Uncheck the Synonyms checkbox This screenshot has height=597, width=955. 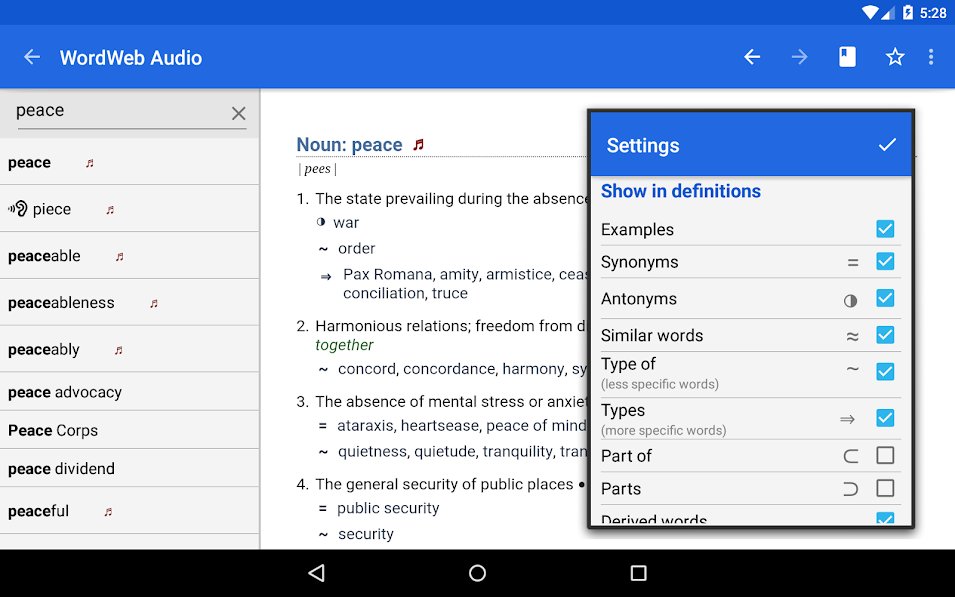[x=885, y=261]
